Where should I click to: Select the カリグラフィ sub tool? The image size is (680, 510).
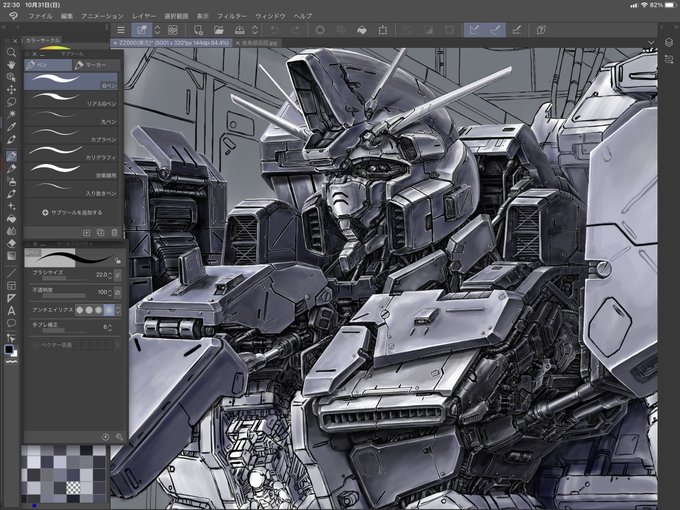[x=71, y=152]
